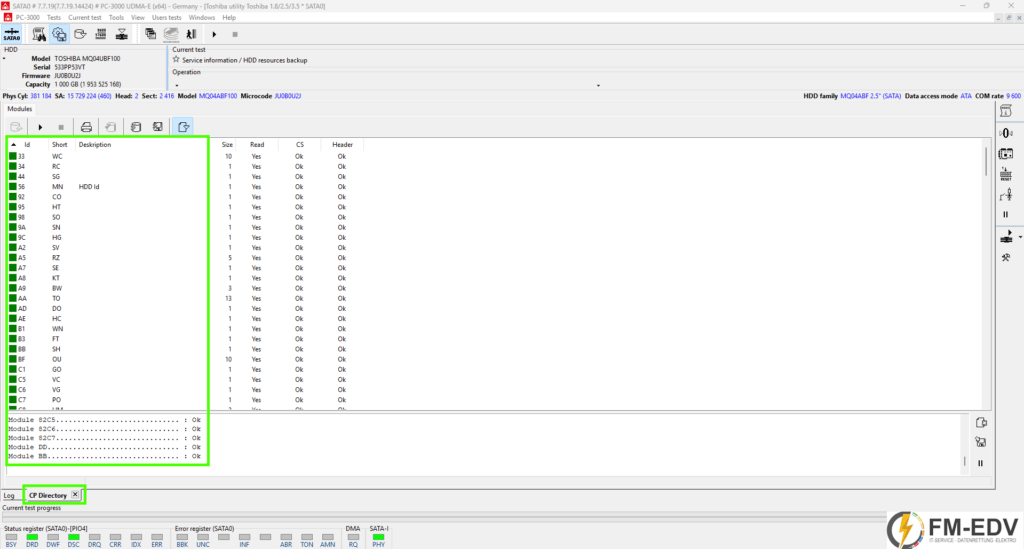Open the Windows menu
1024x549 pixels.
point(202,18)
